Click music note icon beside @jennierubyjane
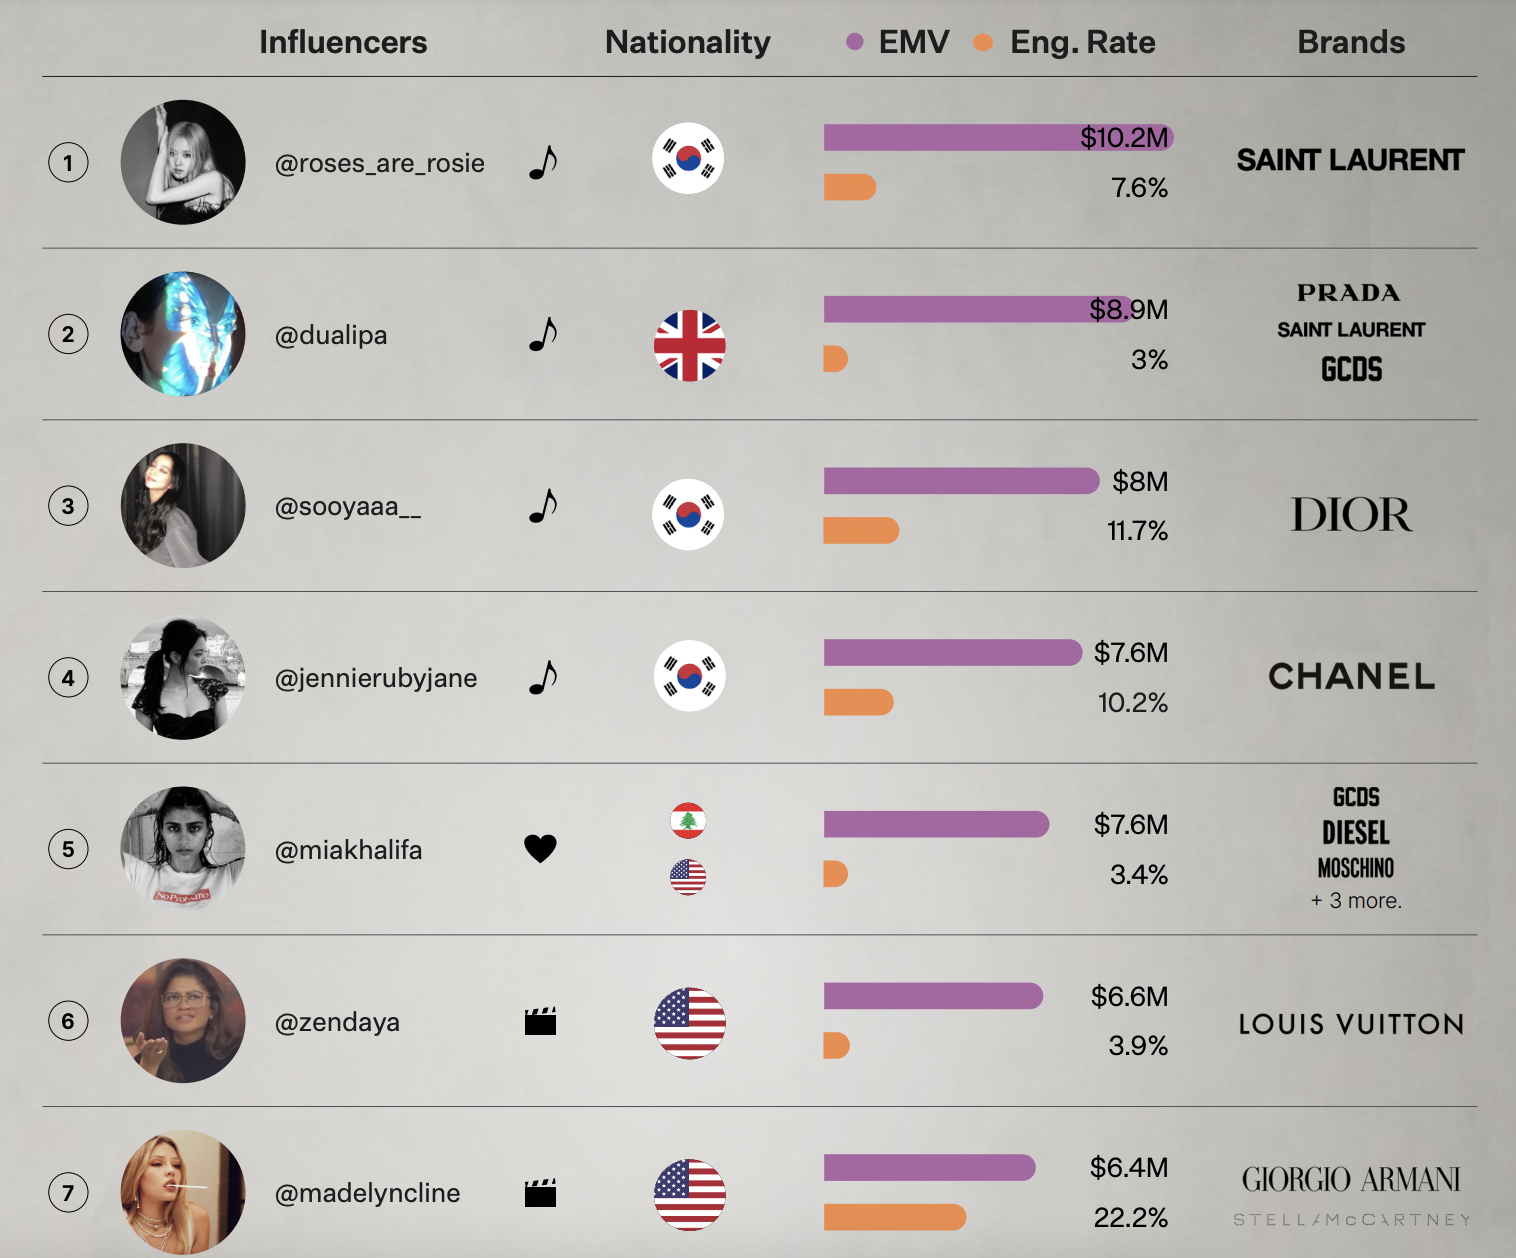The width and height of the screenshot is (1516, 1258). click(x=543, y=677)
